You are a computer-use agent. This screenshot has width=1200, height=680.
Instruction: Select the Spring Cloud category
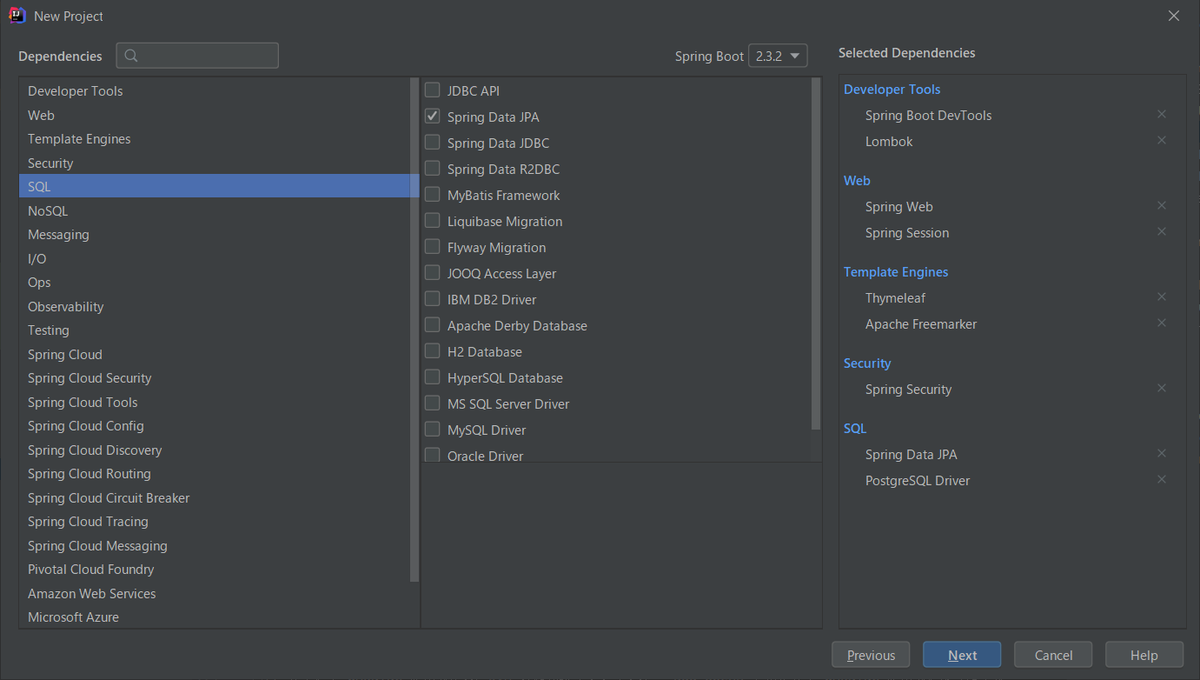coord(214,354)
